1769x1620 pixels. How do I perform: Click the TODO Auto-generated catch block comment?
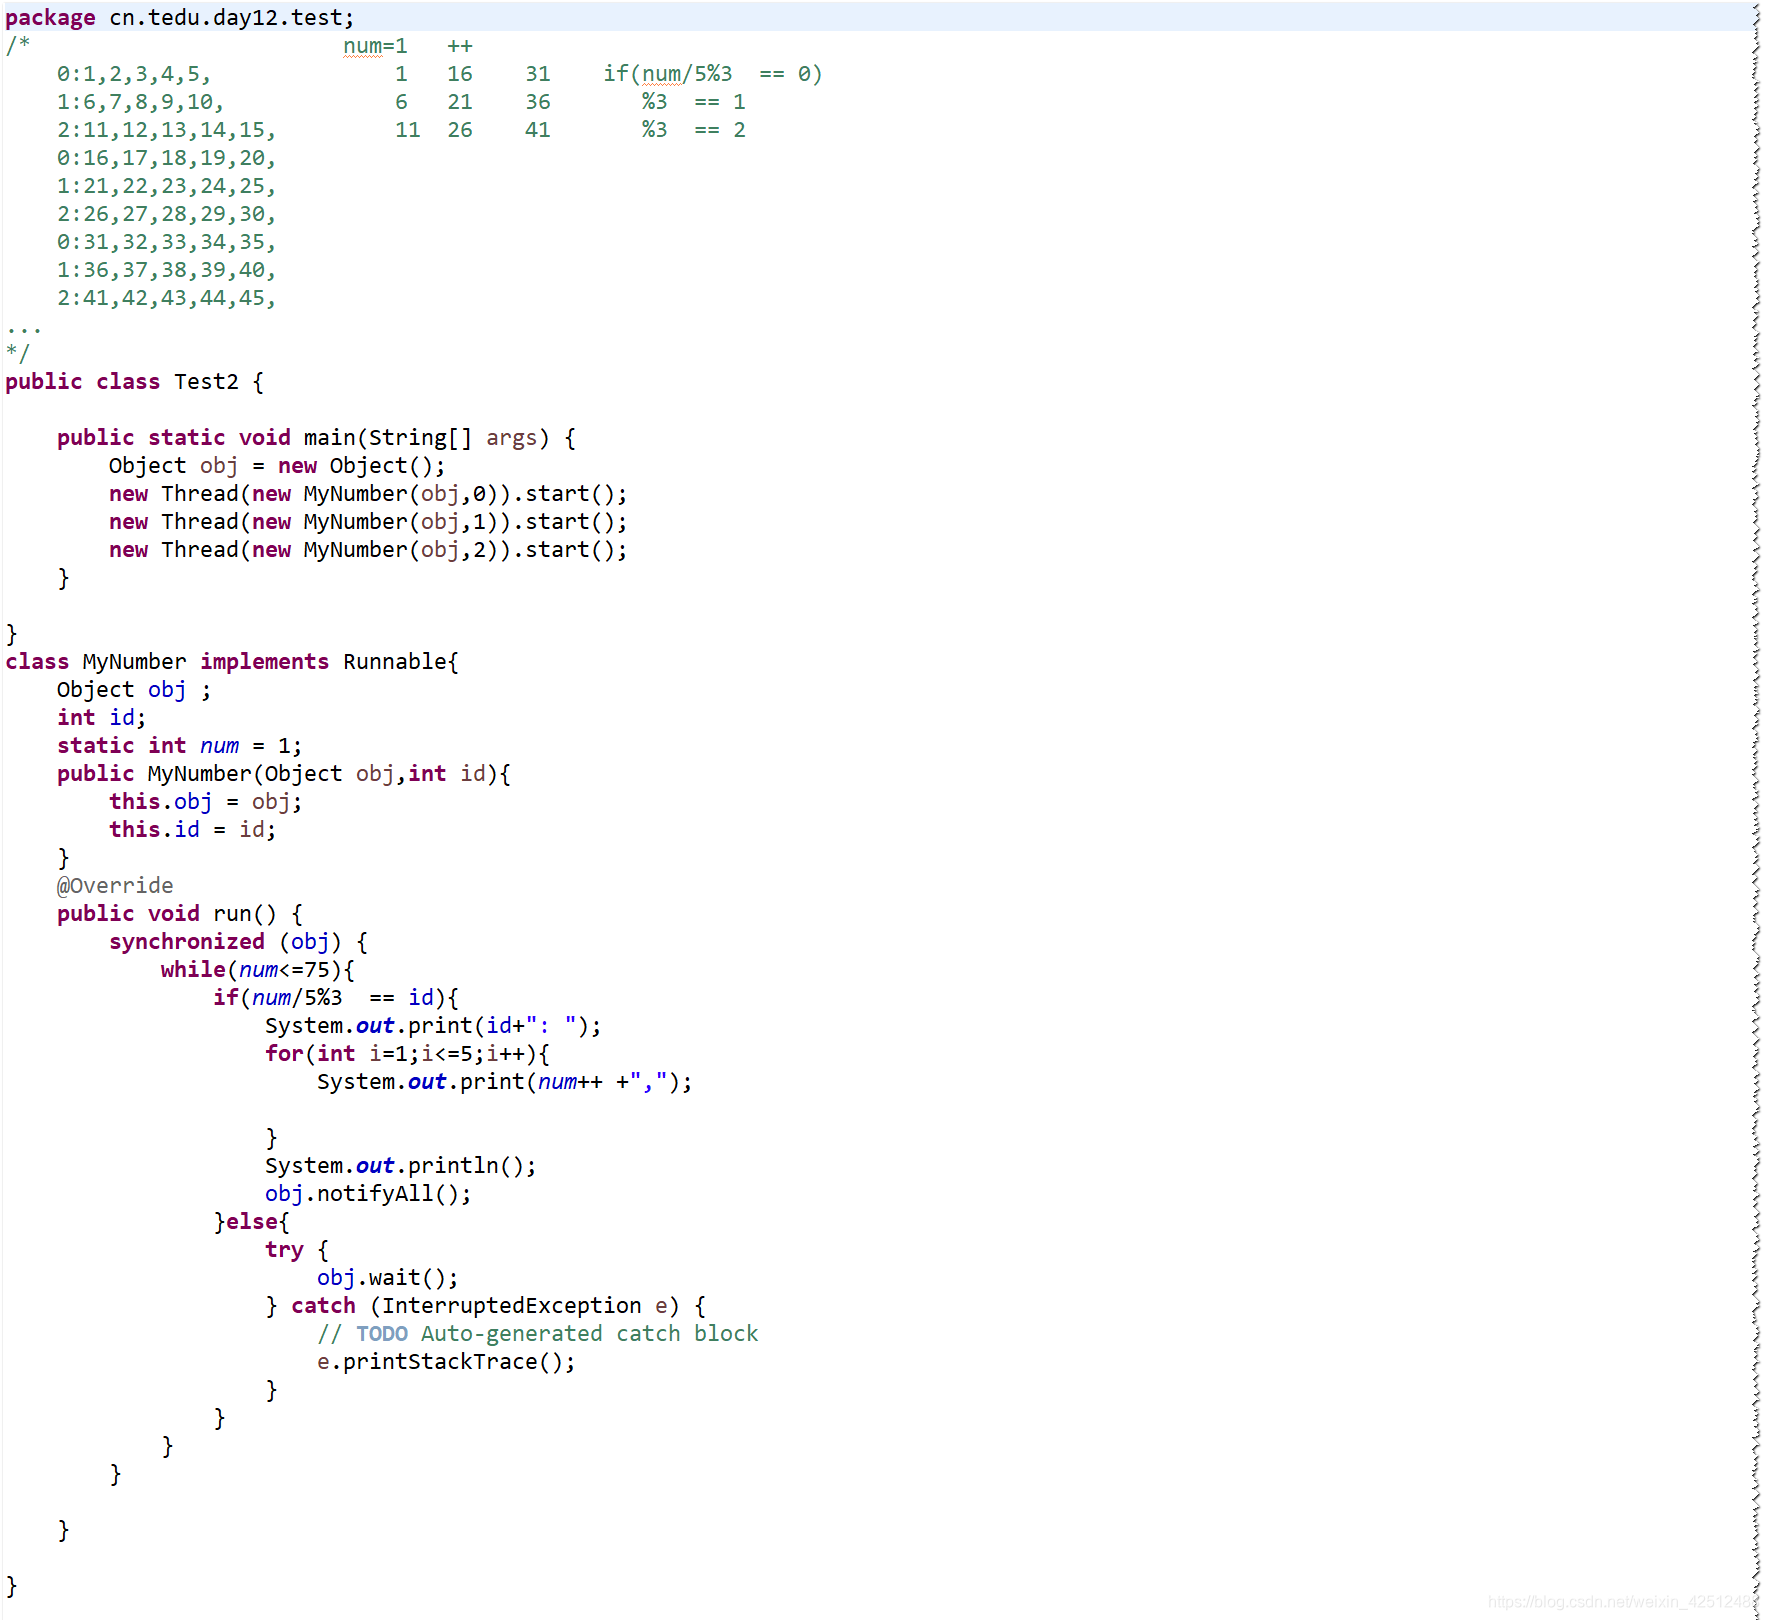pyautogui.click(x=538, y=1333)
